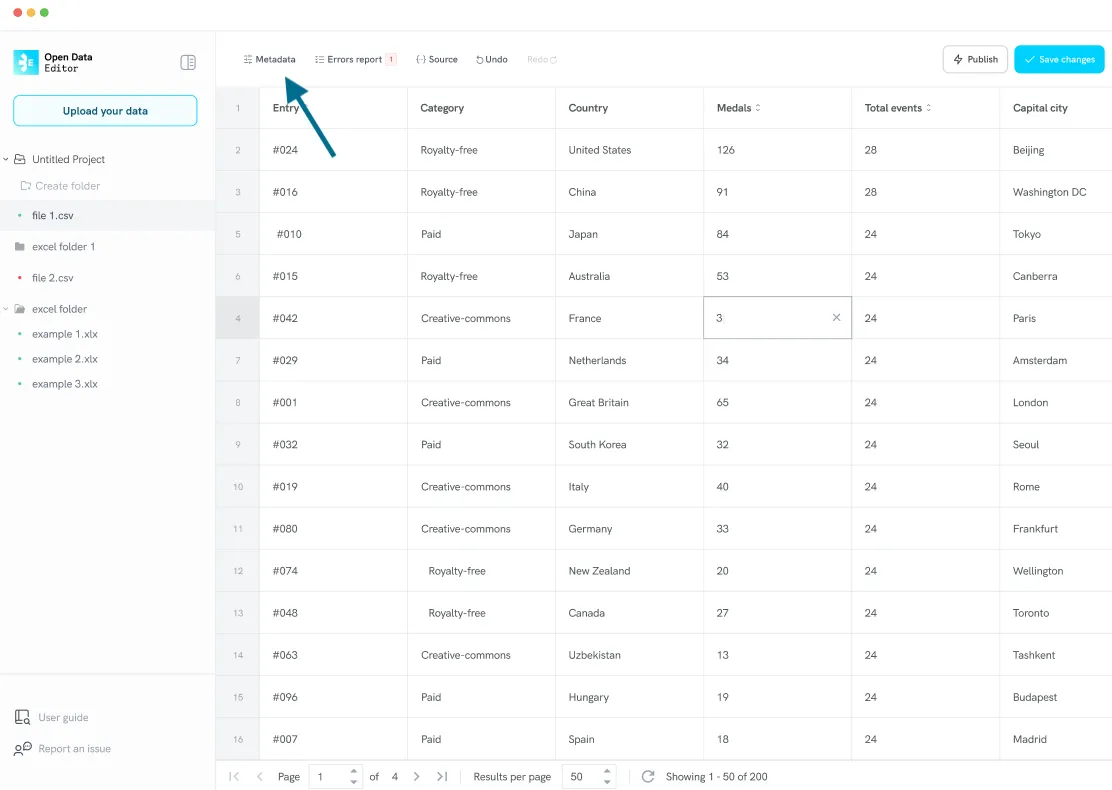Jump to the last page of results

click(441, 776)
